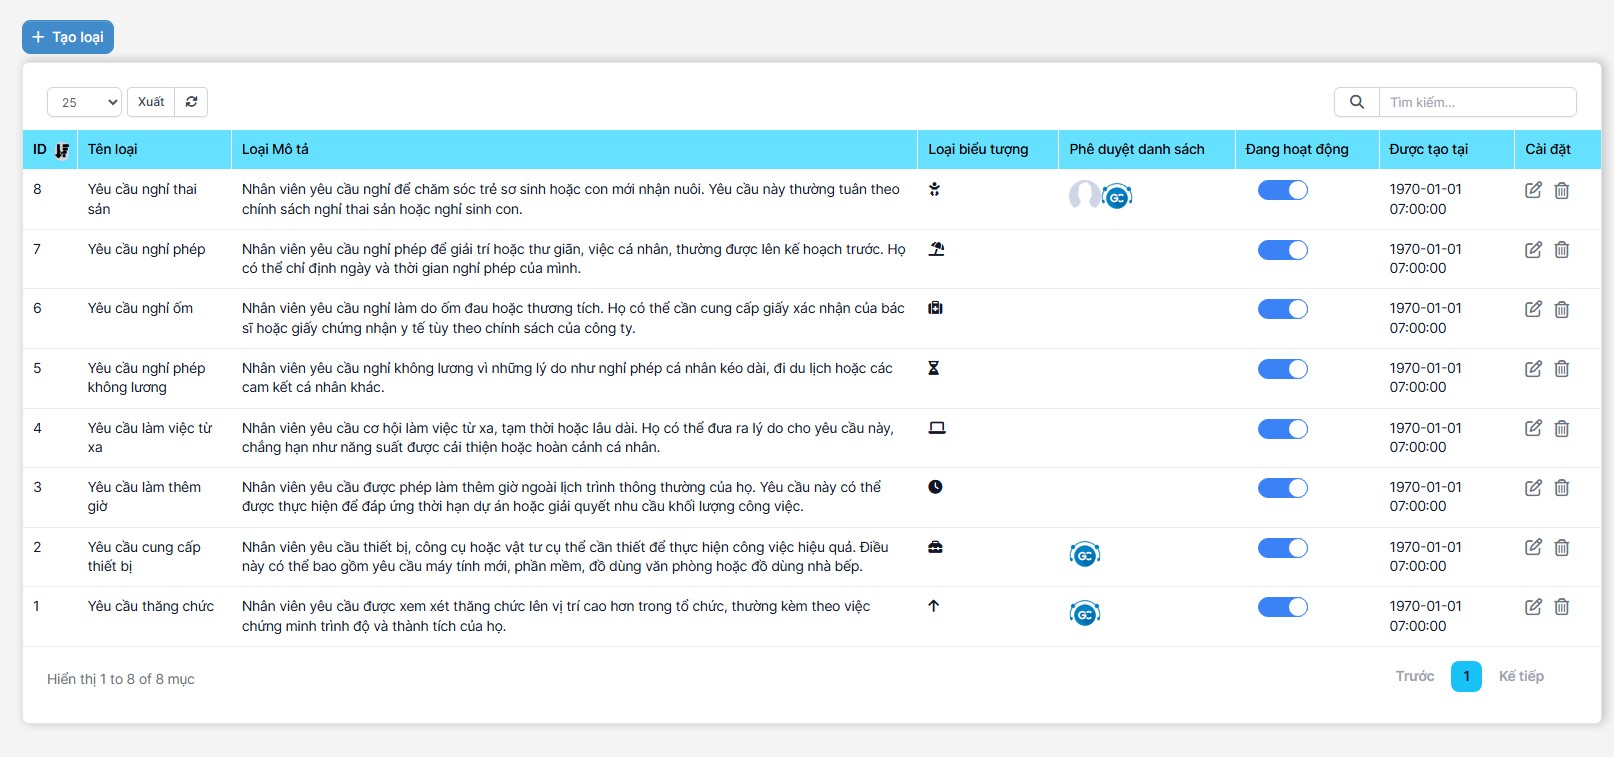The height and width of the screenshot is (757, 1614).
Task: Open edit for 'Yêu cầu làm việc từ xa'
Action: tap(1533, 428)
